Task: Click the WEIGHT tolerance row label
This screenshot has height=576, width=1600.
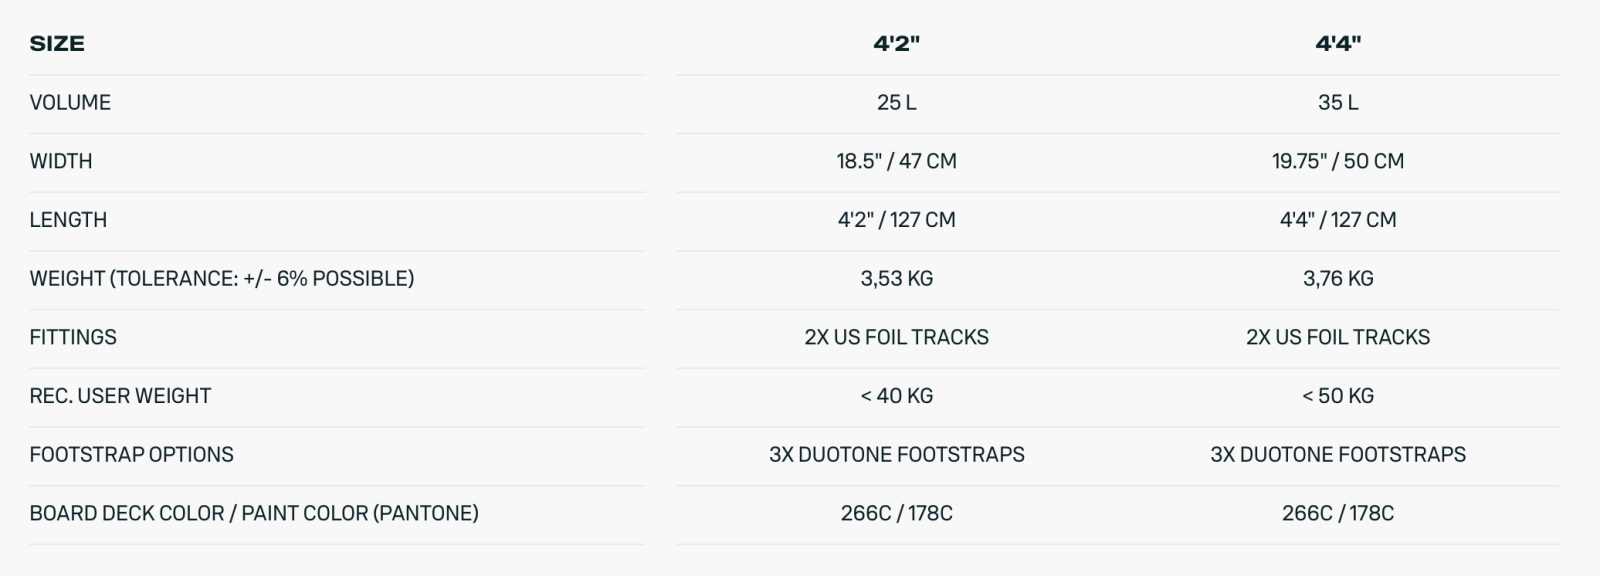Action: pyautogui.click(x=222, y=279)
